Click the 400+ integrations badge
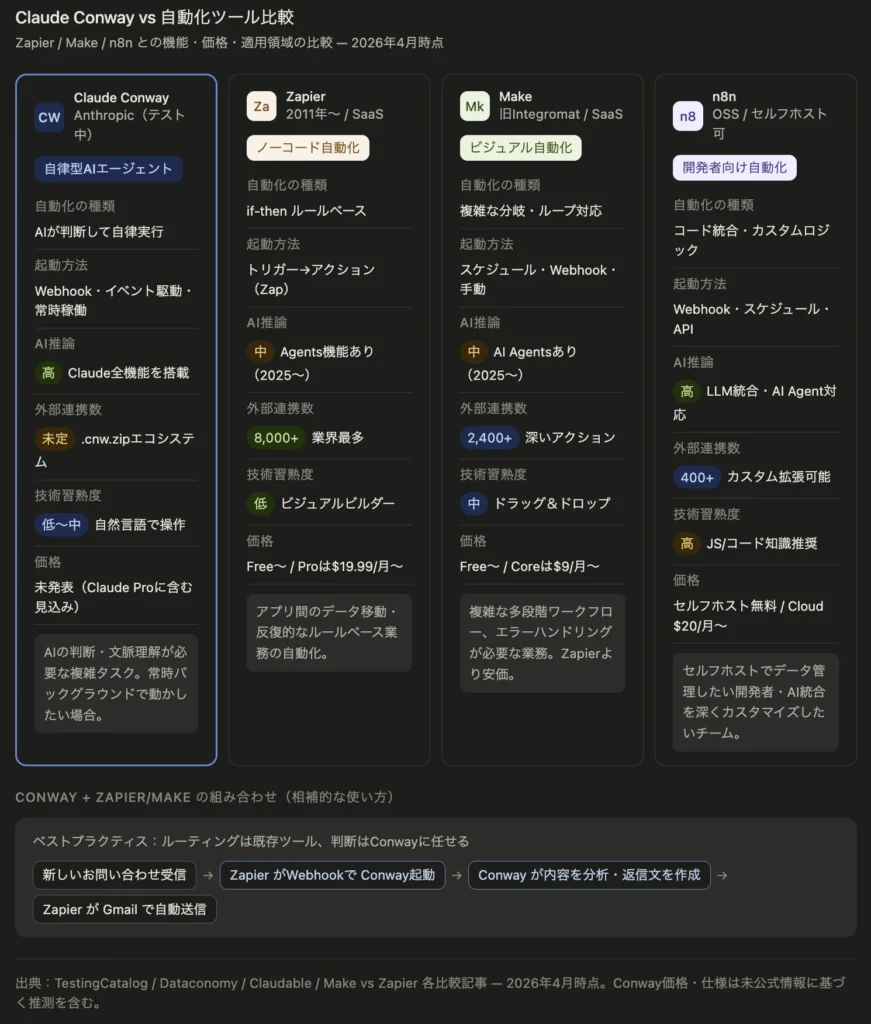 [696, 477]
